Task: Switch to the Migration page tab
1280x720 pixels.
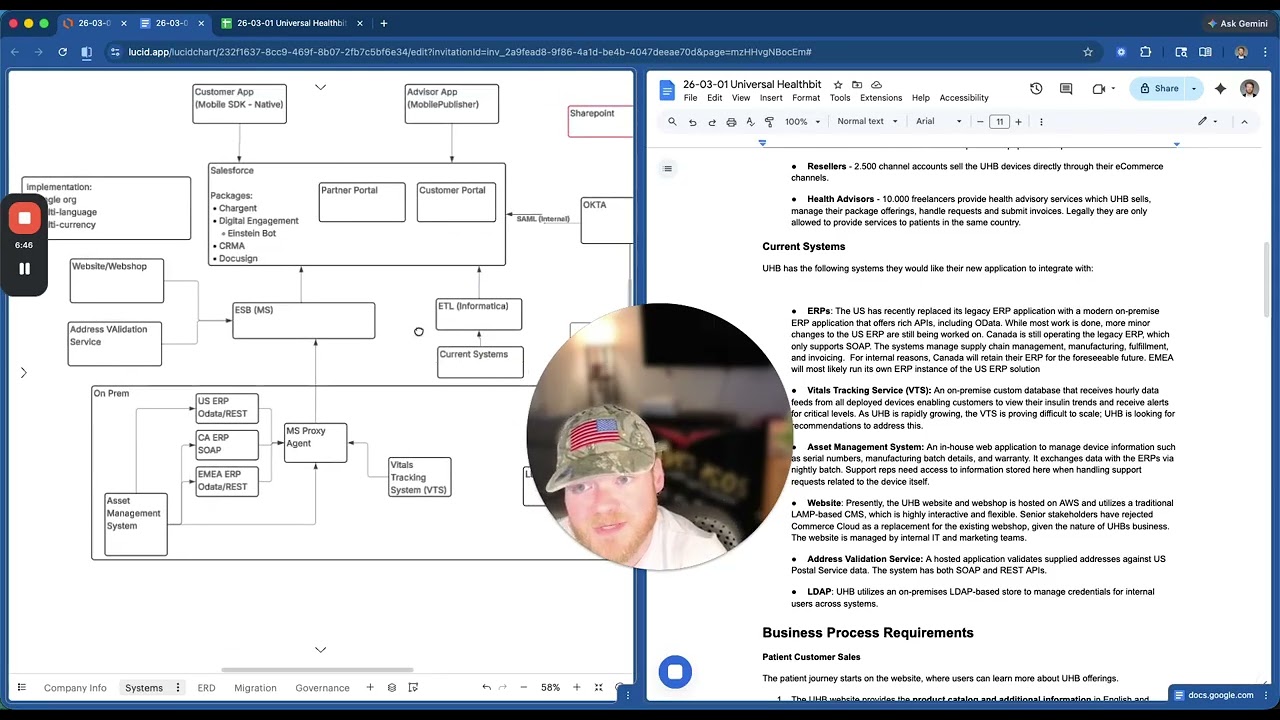Action: (x=255, y=688)
